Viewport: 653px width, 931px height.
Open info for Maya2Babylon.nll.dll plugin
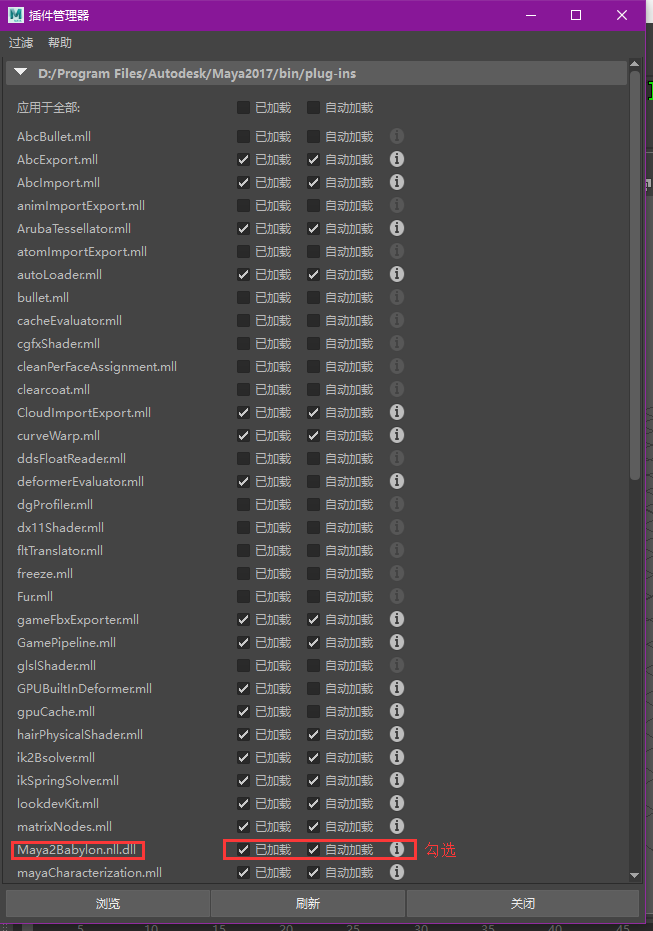tap(397, 849)
